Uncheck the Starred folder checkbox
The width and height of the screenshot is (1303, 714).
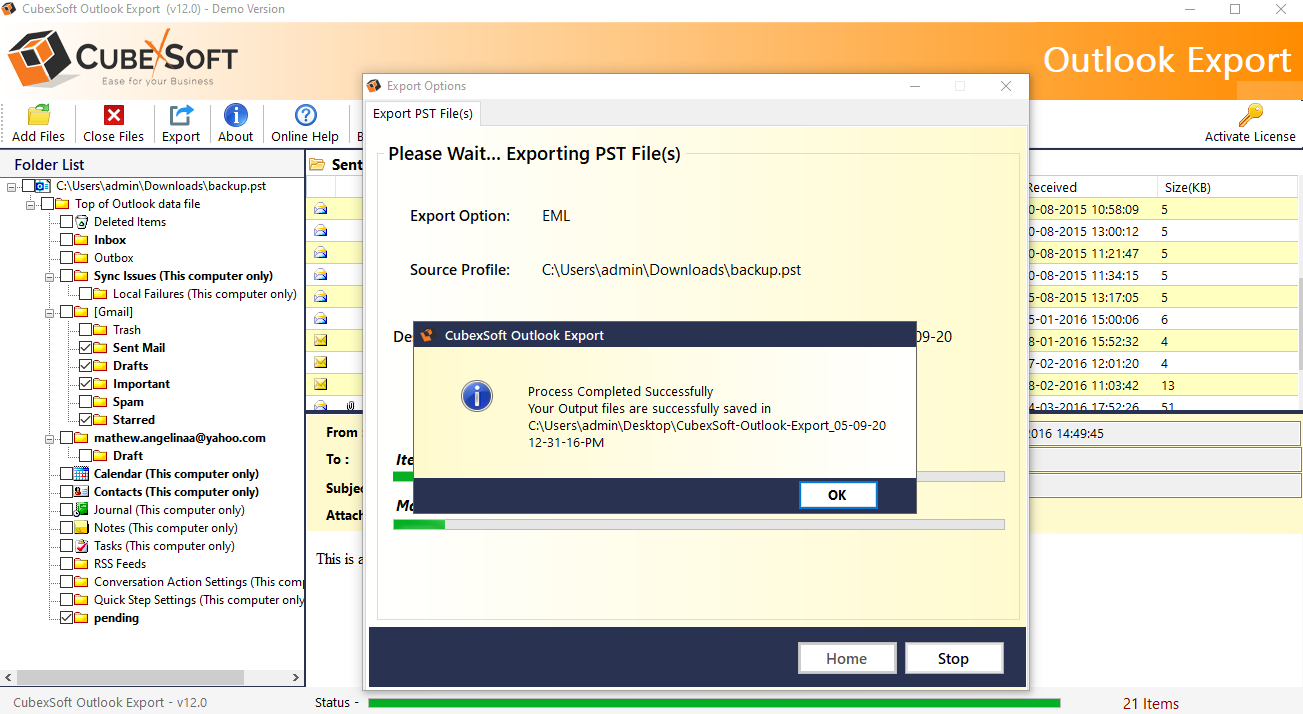85,420
